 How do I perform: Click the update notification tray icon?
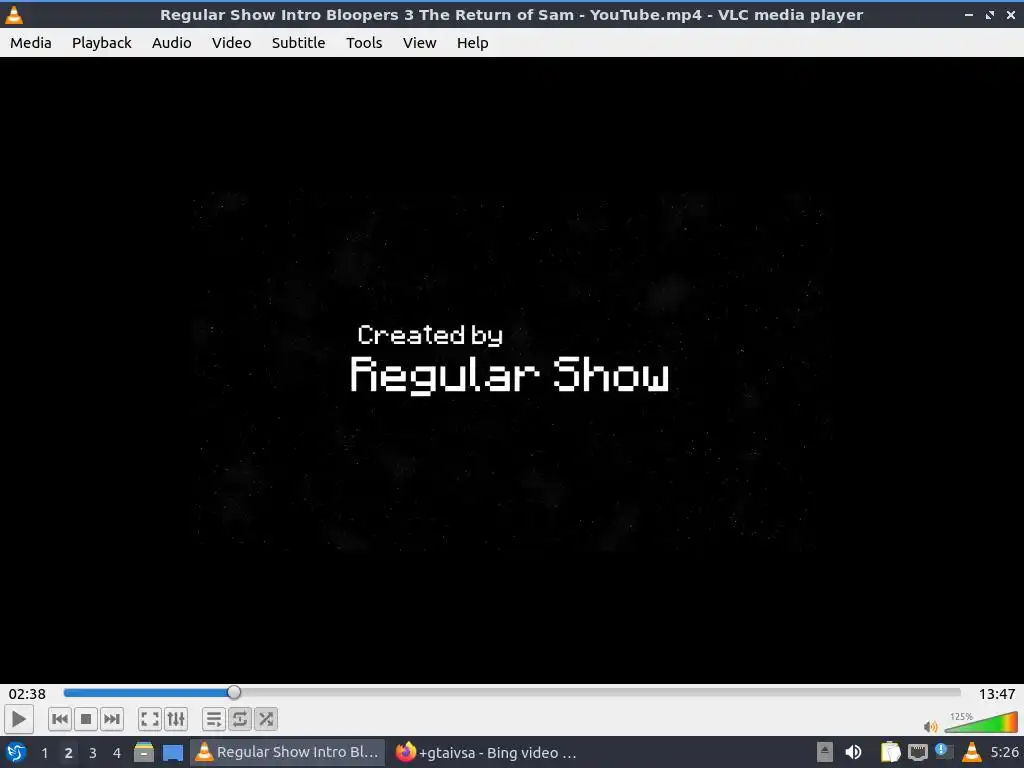pyautogui.click(x=944, y=752)
